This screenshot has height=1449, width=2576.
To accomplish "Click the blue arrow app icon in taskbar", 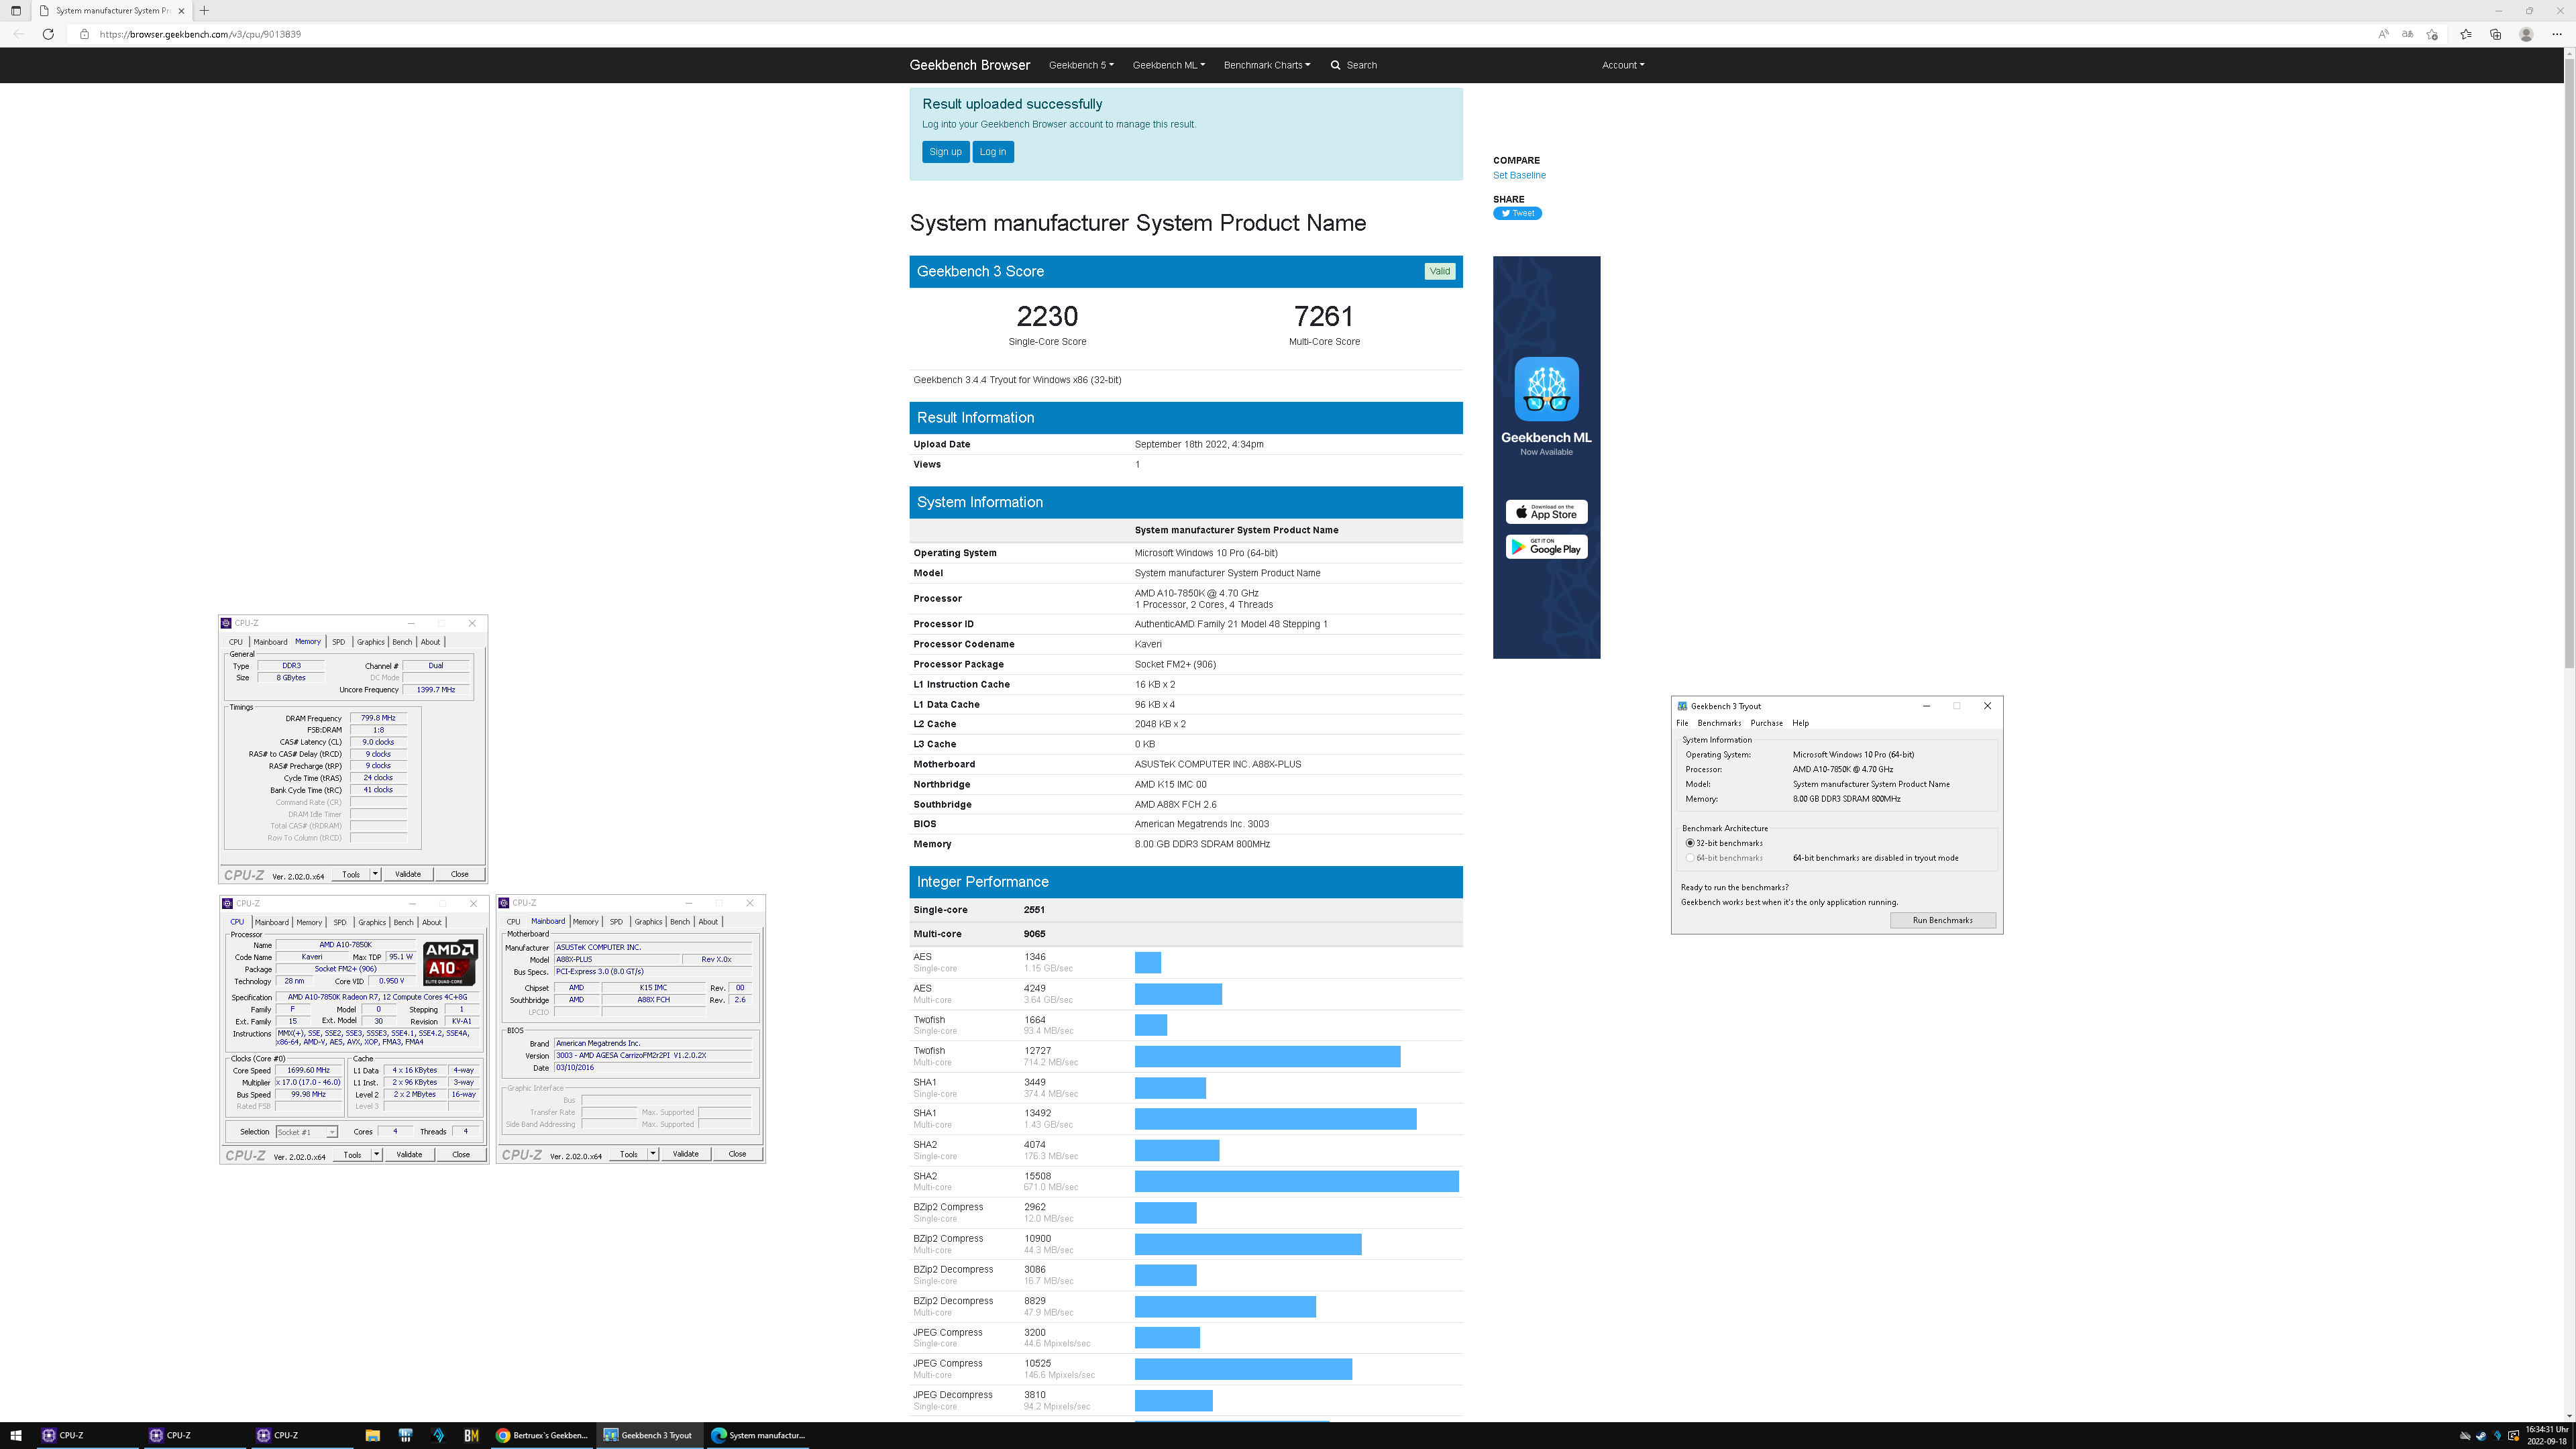I will click(438, 1435).
